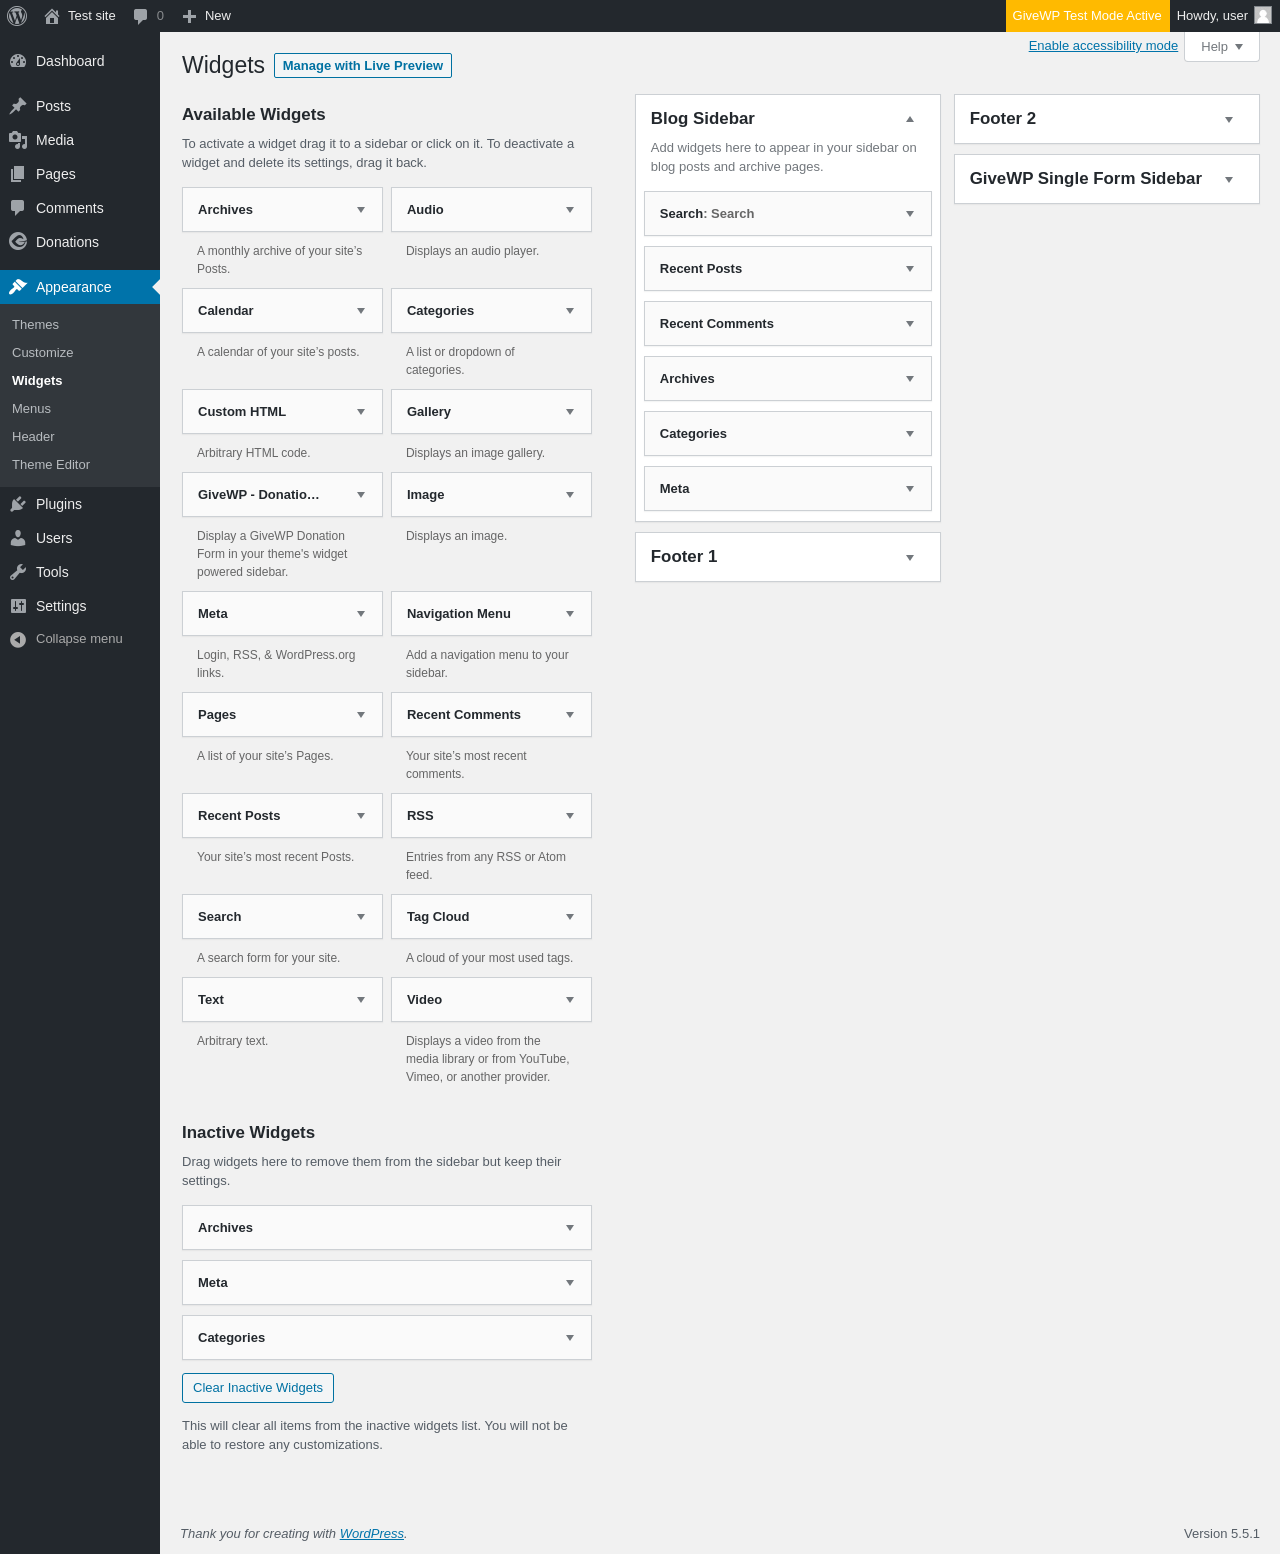
Task: Open the Theme Editor submenu item
Action: point(80,465)
